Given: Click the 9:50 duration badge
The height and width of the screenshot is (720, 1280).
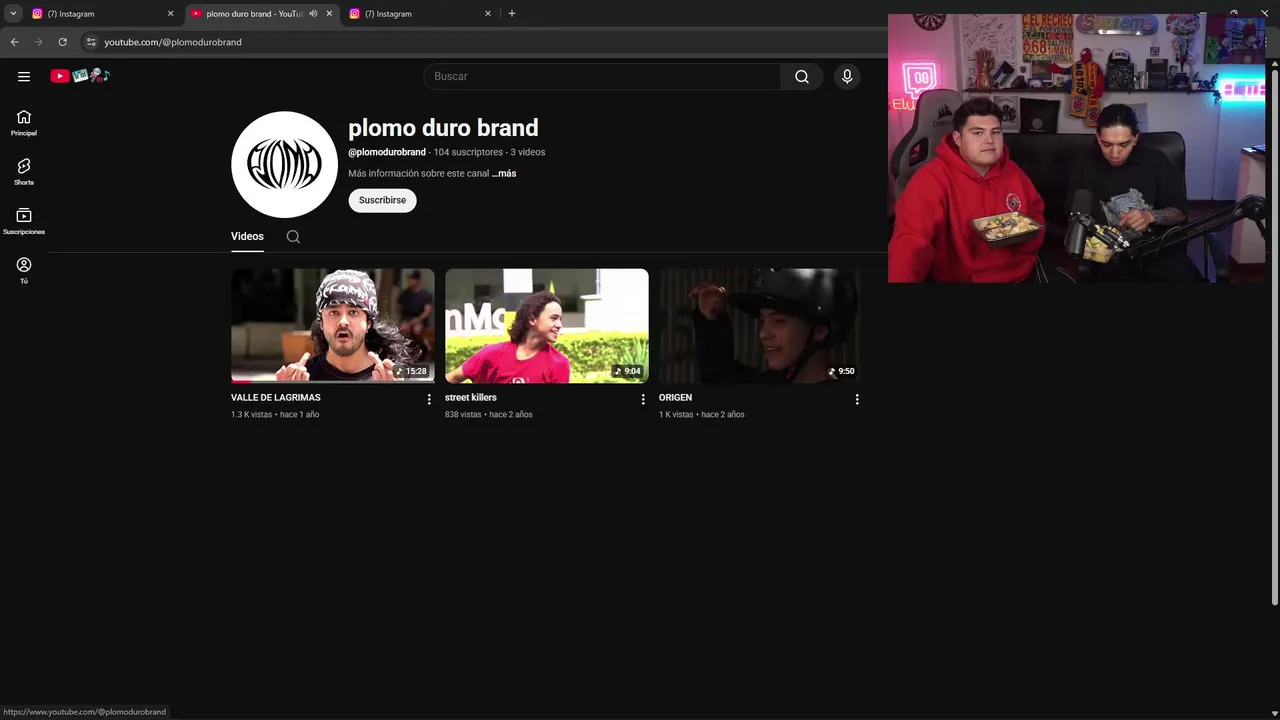Looking at the screenshot, I should 841,371.
